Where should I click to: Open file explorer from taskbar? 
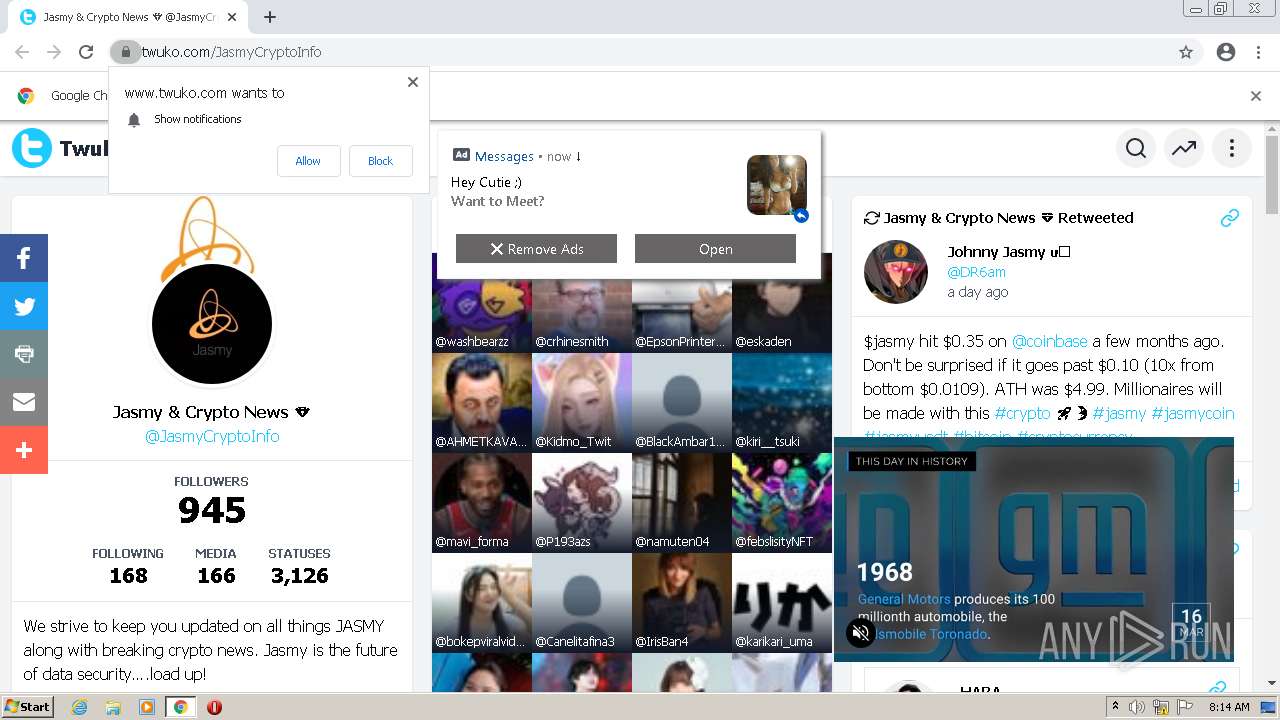(x=113, y=707)
